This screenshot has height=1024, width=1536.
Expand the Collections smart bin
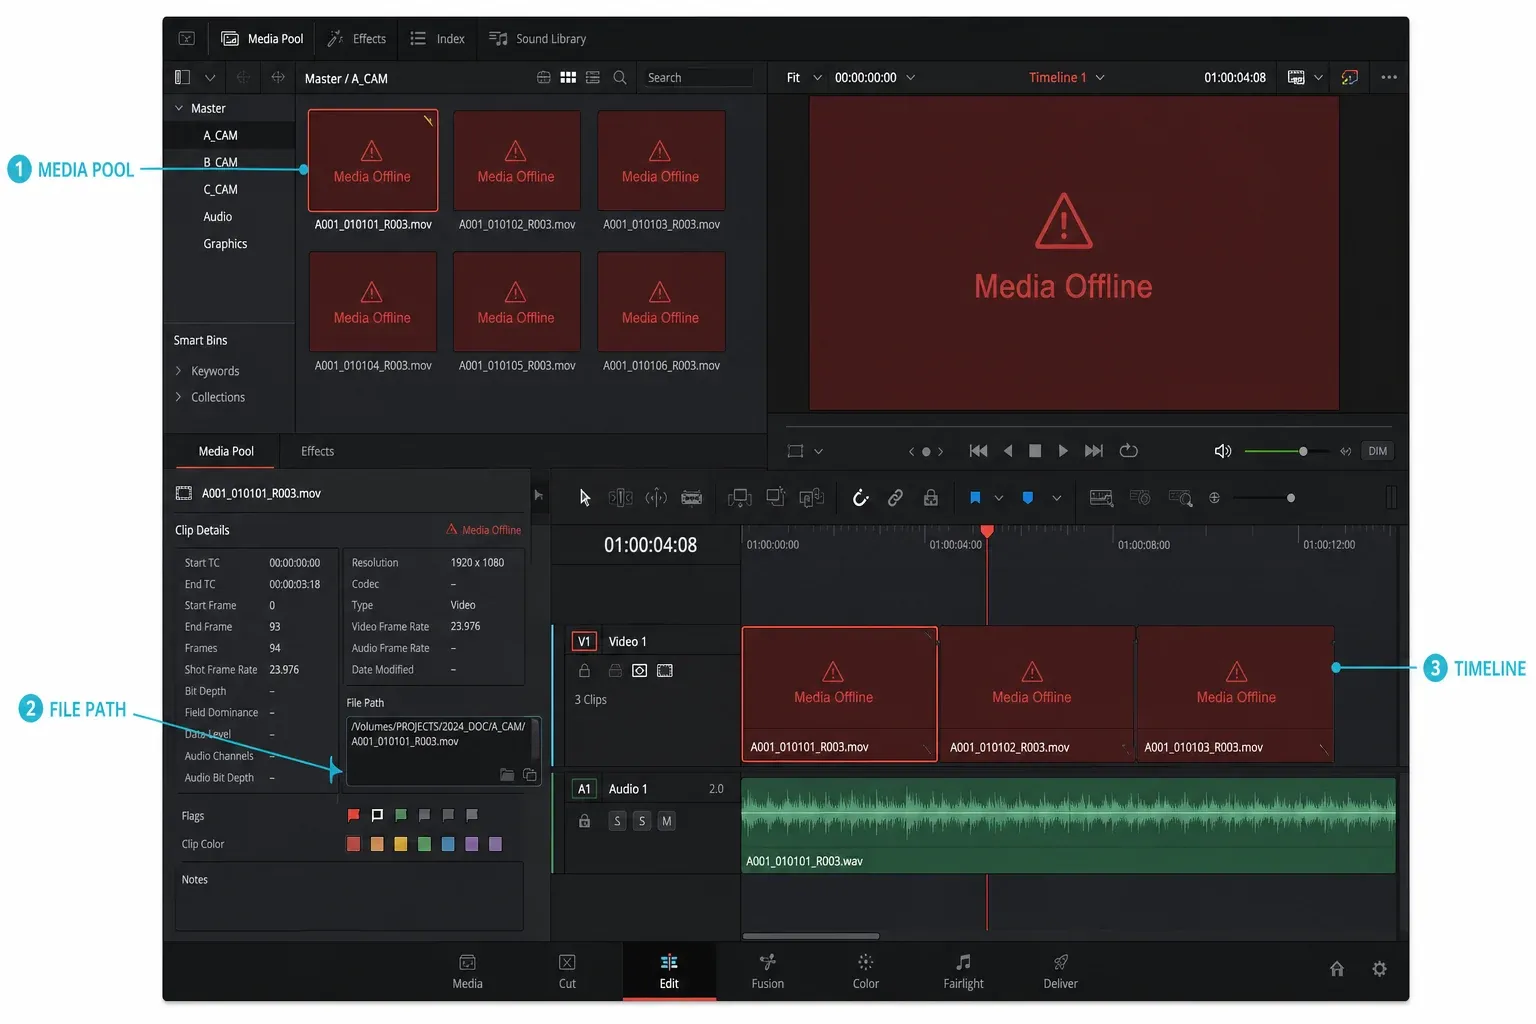[179, 397]
